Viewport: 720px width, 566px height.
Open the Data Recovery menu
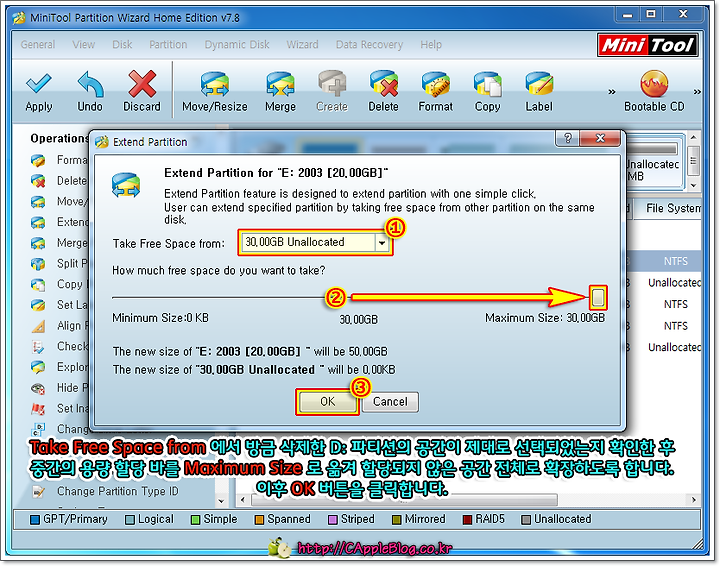pyautogui.click(x=369, y=45)
